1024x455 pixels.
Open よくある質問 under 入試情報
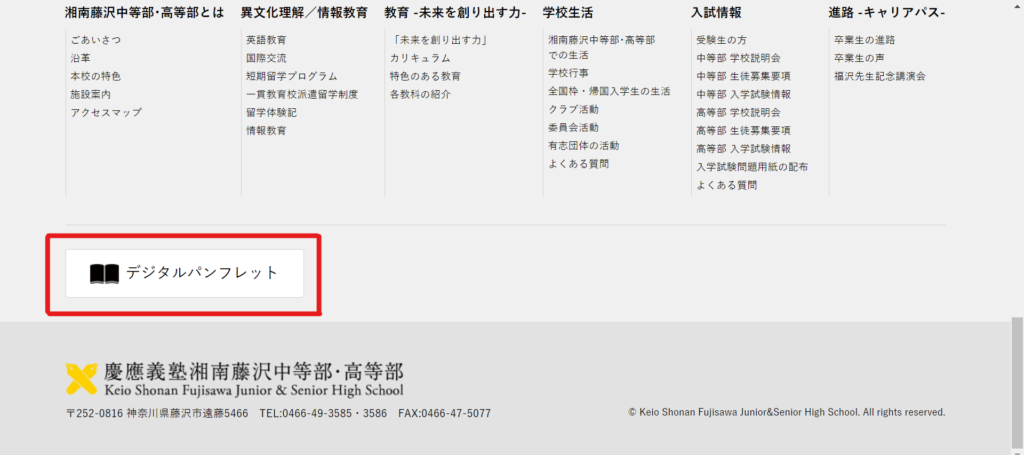tap(727, 185)
